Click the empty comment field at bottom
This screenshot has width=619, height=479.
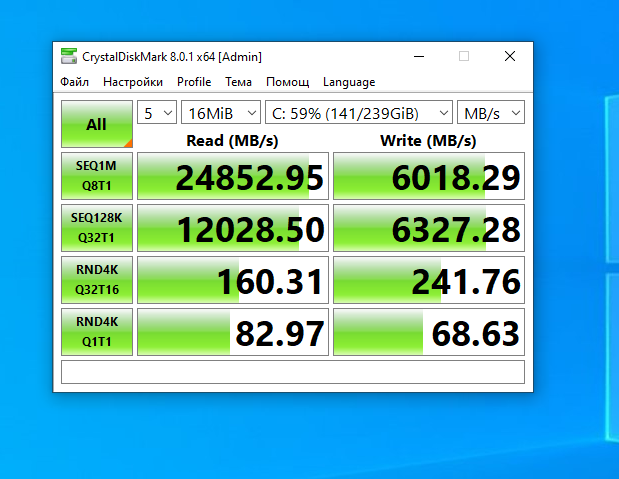pyautogui.click(x=293, y=372)
